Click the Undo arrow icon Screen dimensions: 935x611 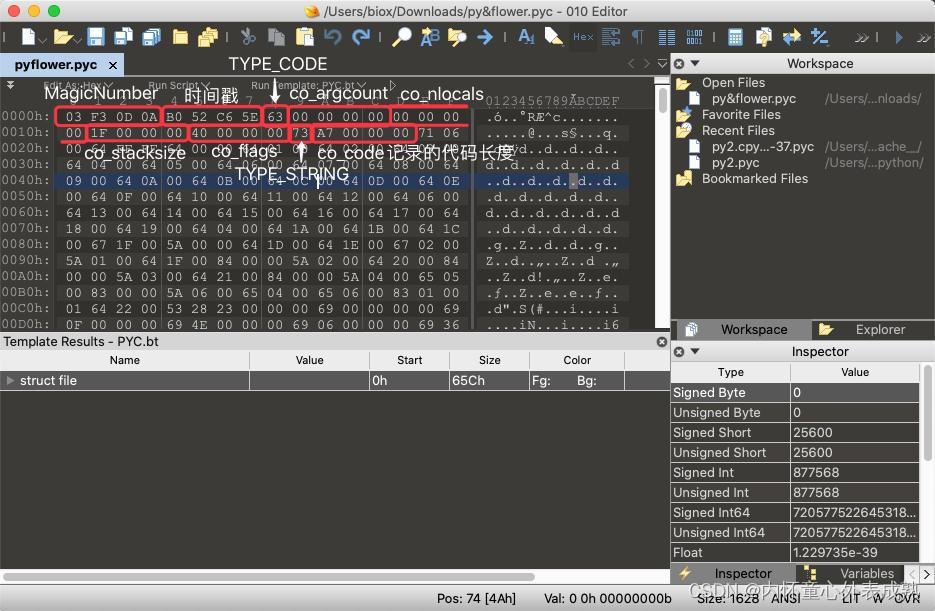click(x=333, y=37)
